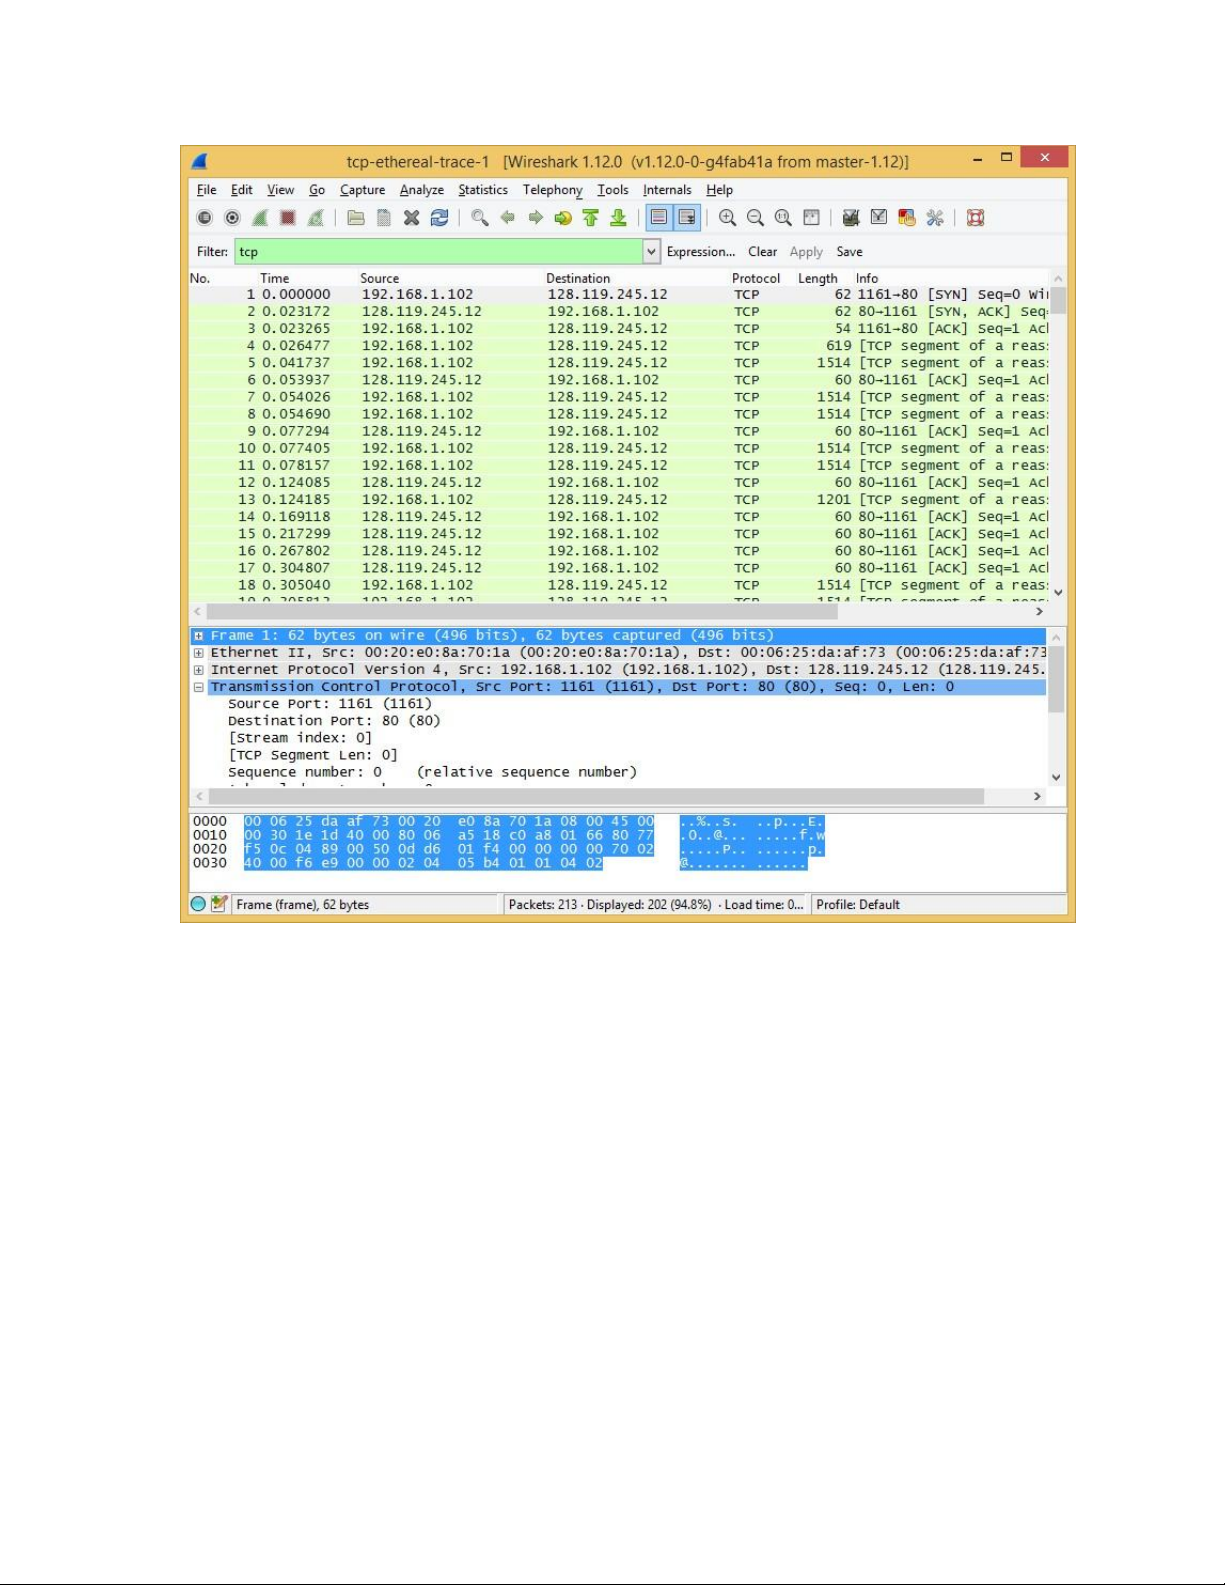1225x1585 pixels.
Task: Open the Statistics menu
Action: point(483,190)
